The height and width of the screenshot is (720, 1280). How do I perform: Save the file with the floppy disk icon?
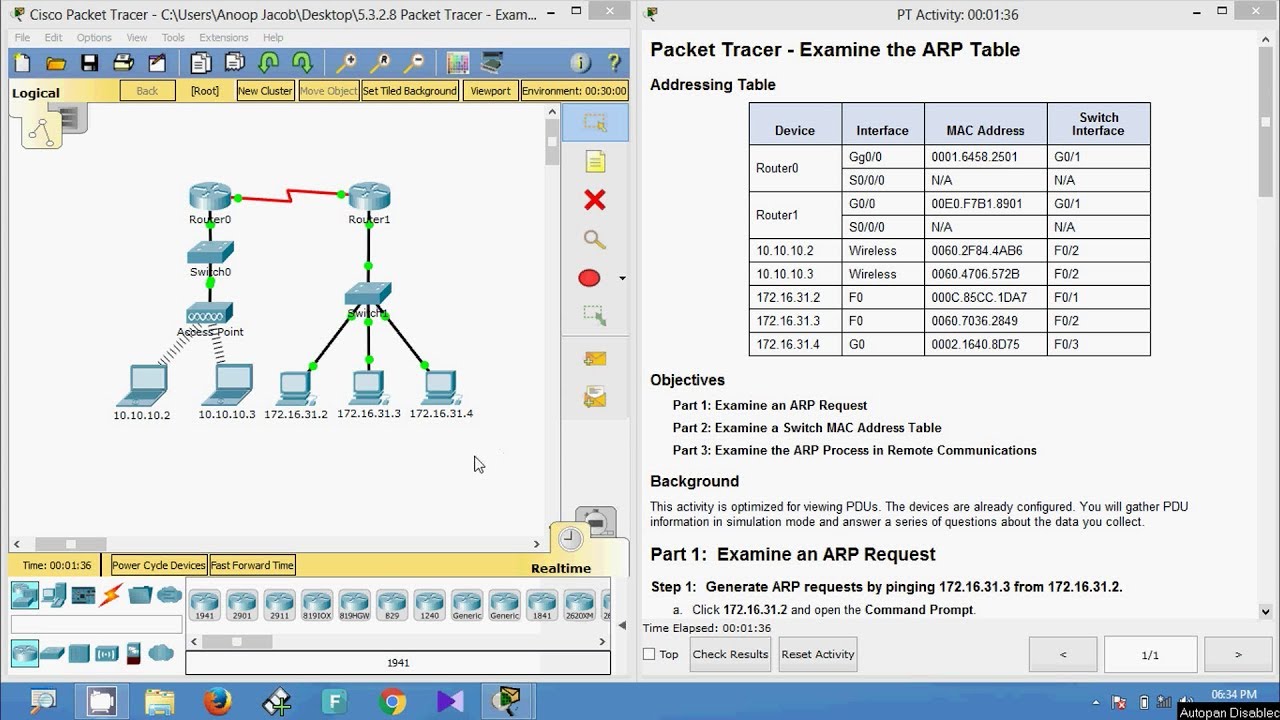click(x=89, y=63)
